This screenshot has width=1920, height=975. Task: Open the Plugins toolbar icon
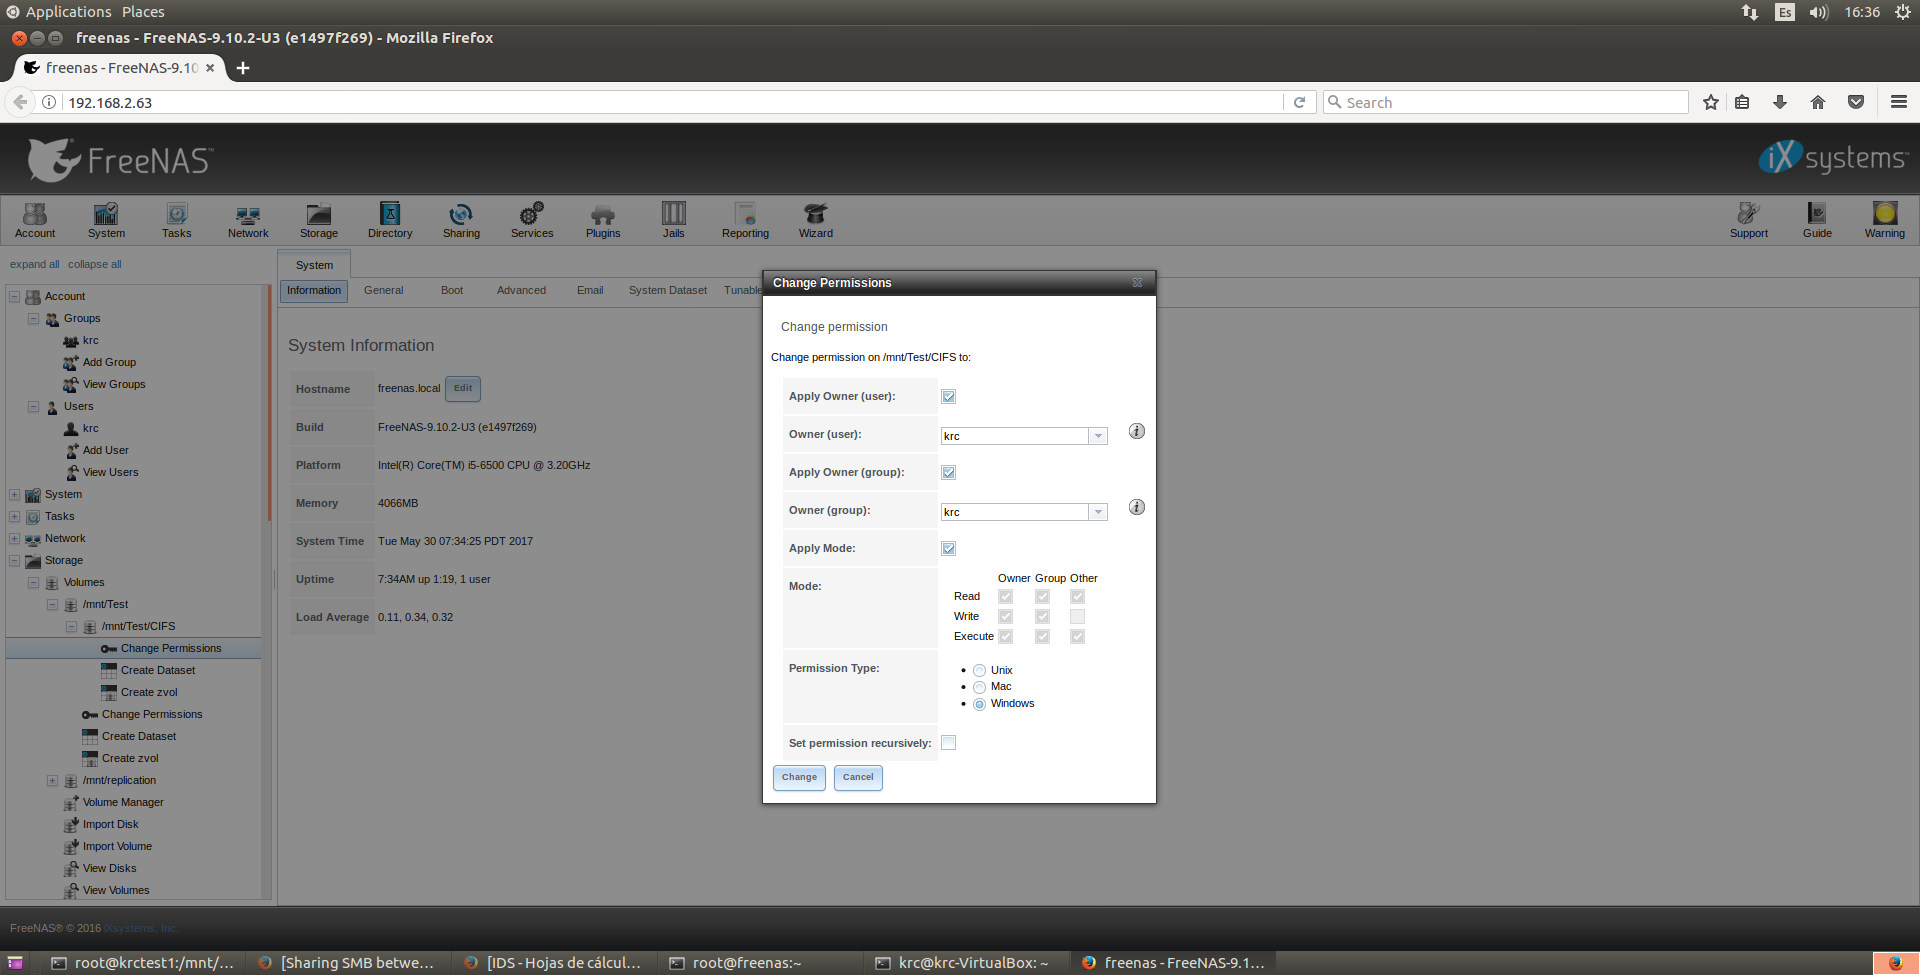[603, 220]
